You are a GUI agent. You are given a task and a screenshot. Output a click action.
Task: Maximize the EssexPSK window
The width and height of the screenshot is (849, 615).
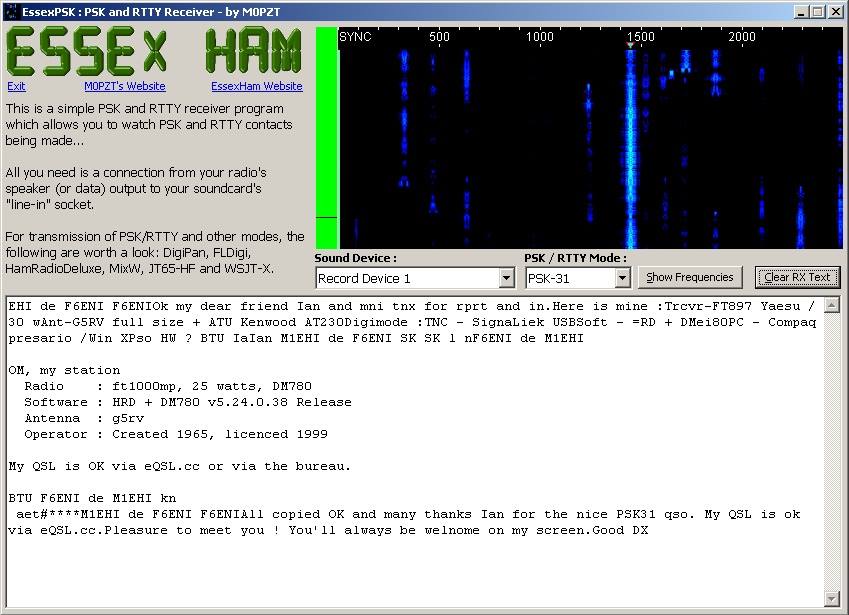[x=818, y=11]
